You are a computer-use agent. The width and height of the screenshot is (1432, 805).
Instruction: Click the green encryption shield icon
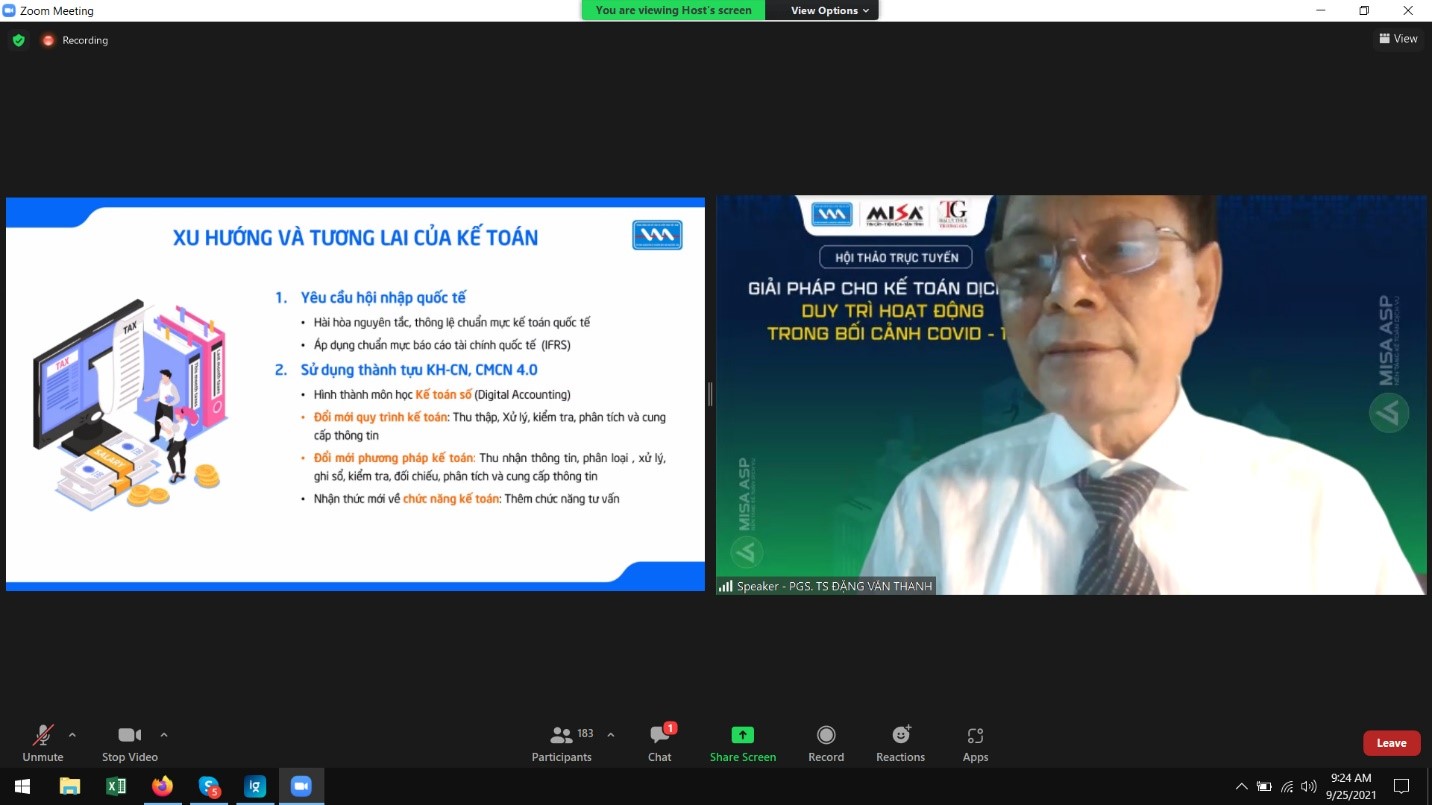pyautogui.click(x=18, y=40)
